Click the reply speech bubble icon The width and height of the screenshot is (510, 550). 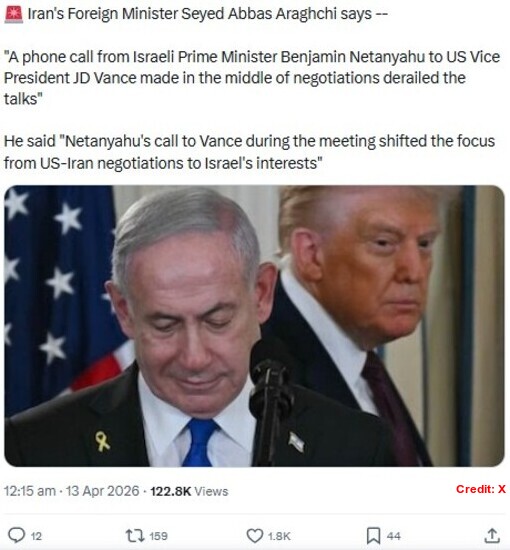point(16,536)
